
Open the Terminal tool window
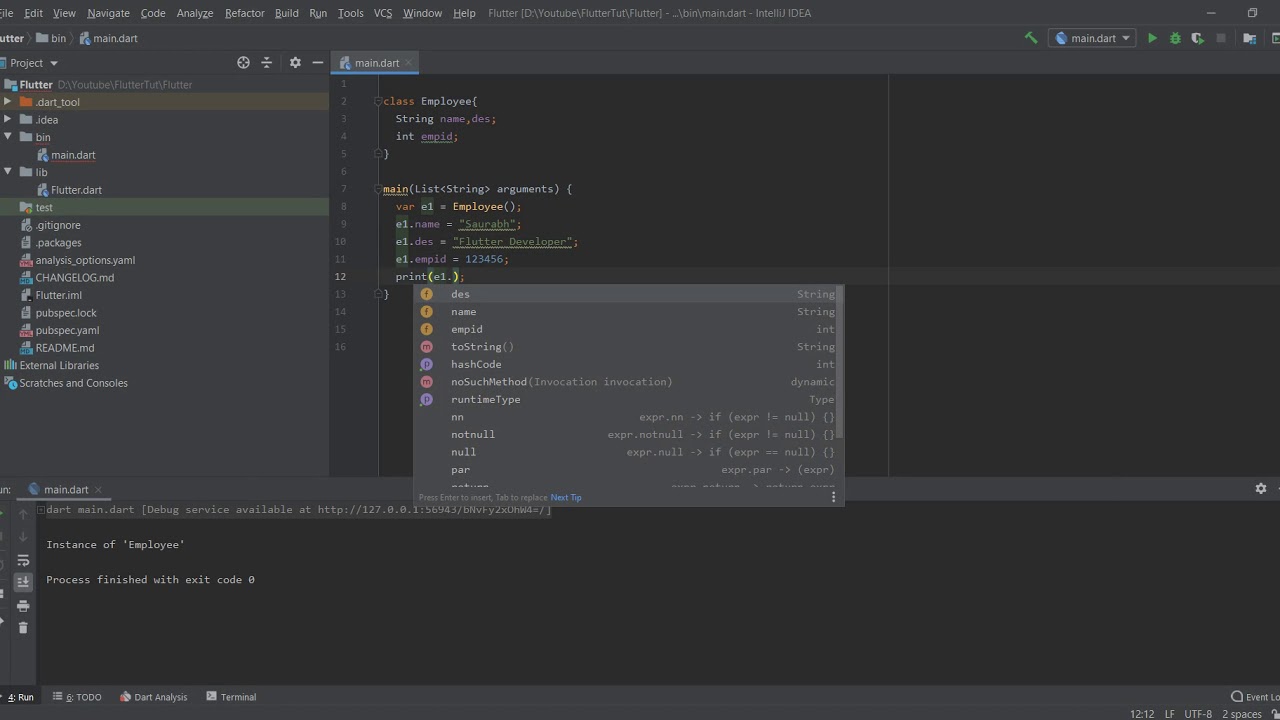tap(231, 697)
